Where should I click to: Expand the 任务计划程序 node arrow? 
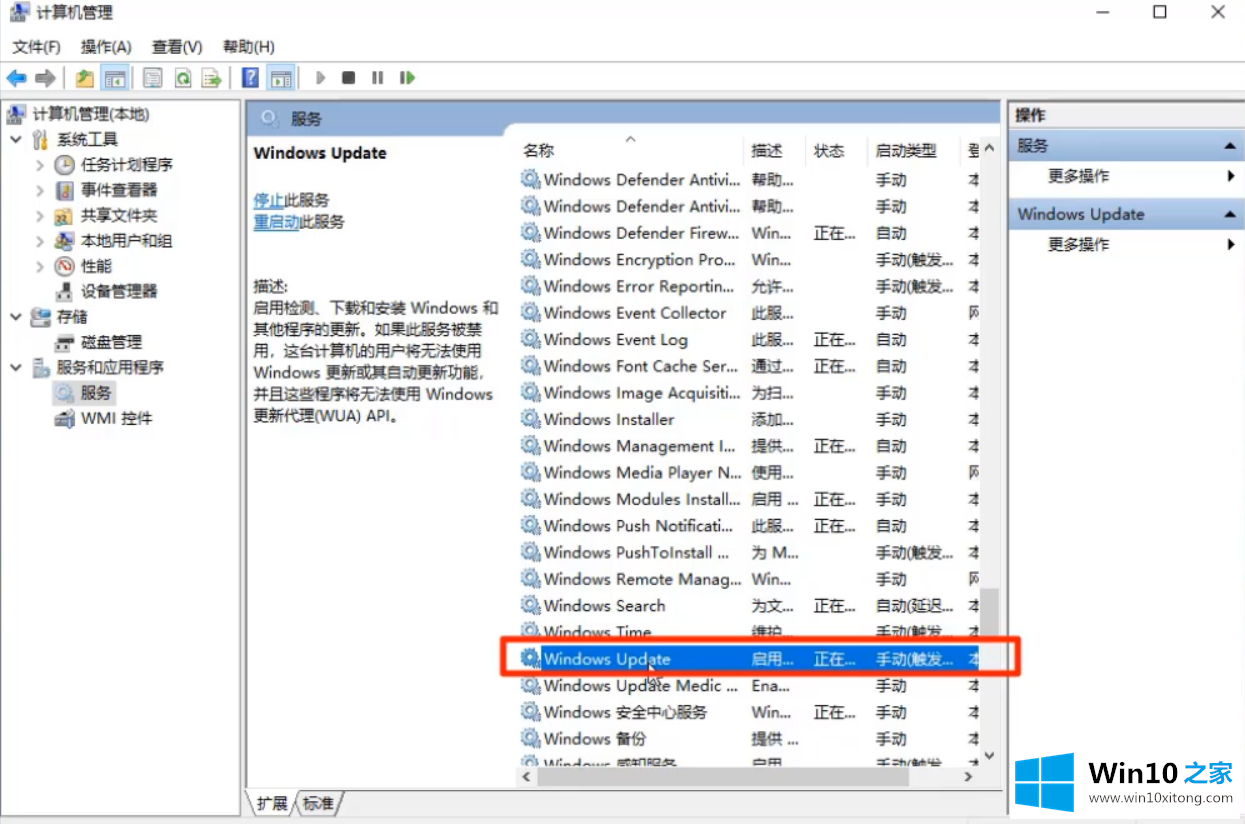point(40,165)
